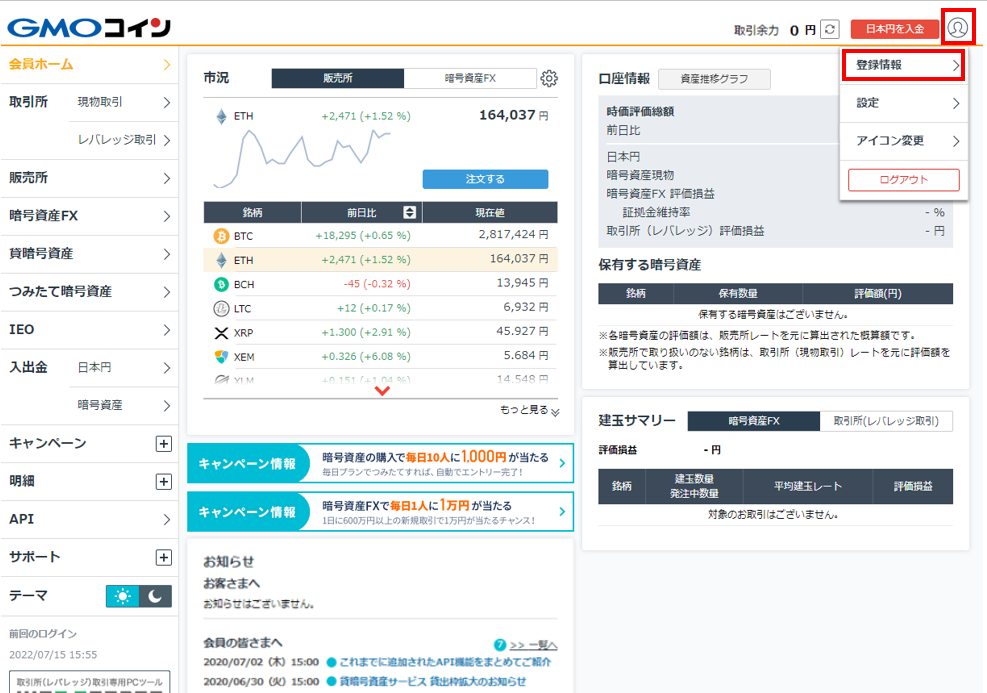
Task: Expand キャンペーン plus icon
Action: pos(164,444)
